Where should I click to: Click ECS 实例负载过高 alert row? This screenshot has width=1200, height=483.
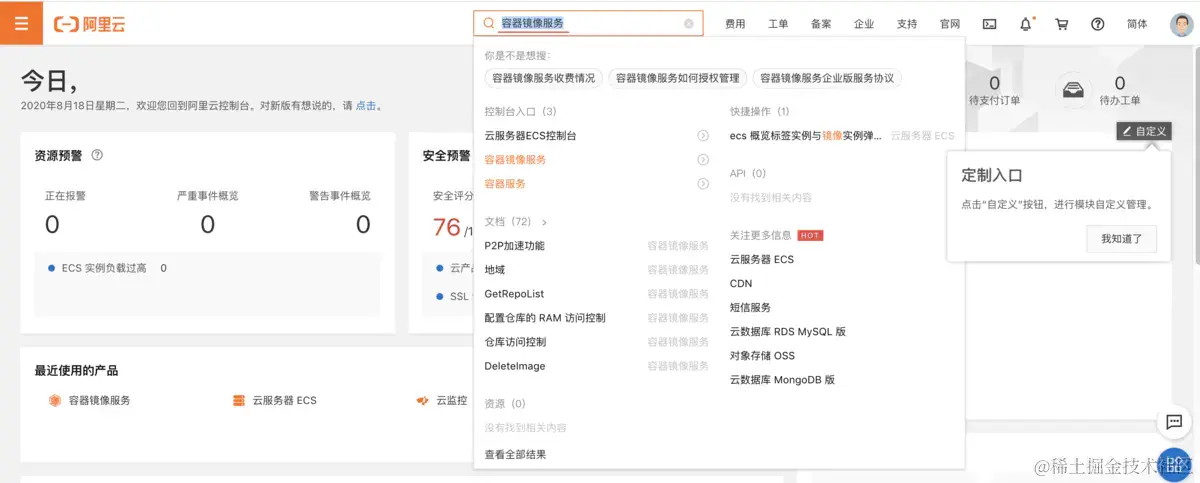point(207,268)
